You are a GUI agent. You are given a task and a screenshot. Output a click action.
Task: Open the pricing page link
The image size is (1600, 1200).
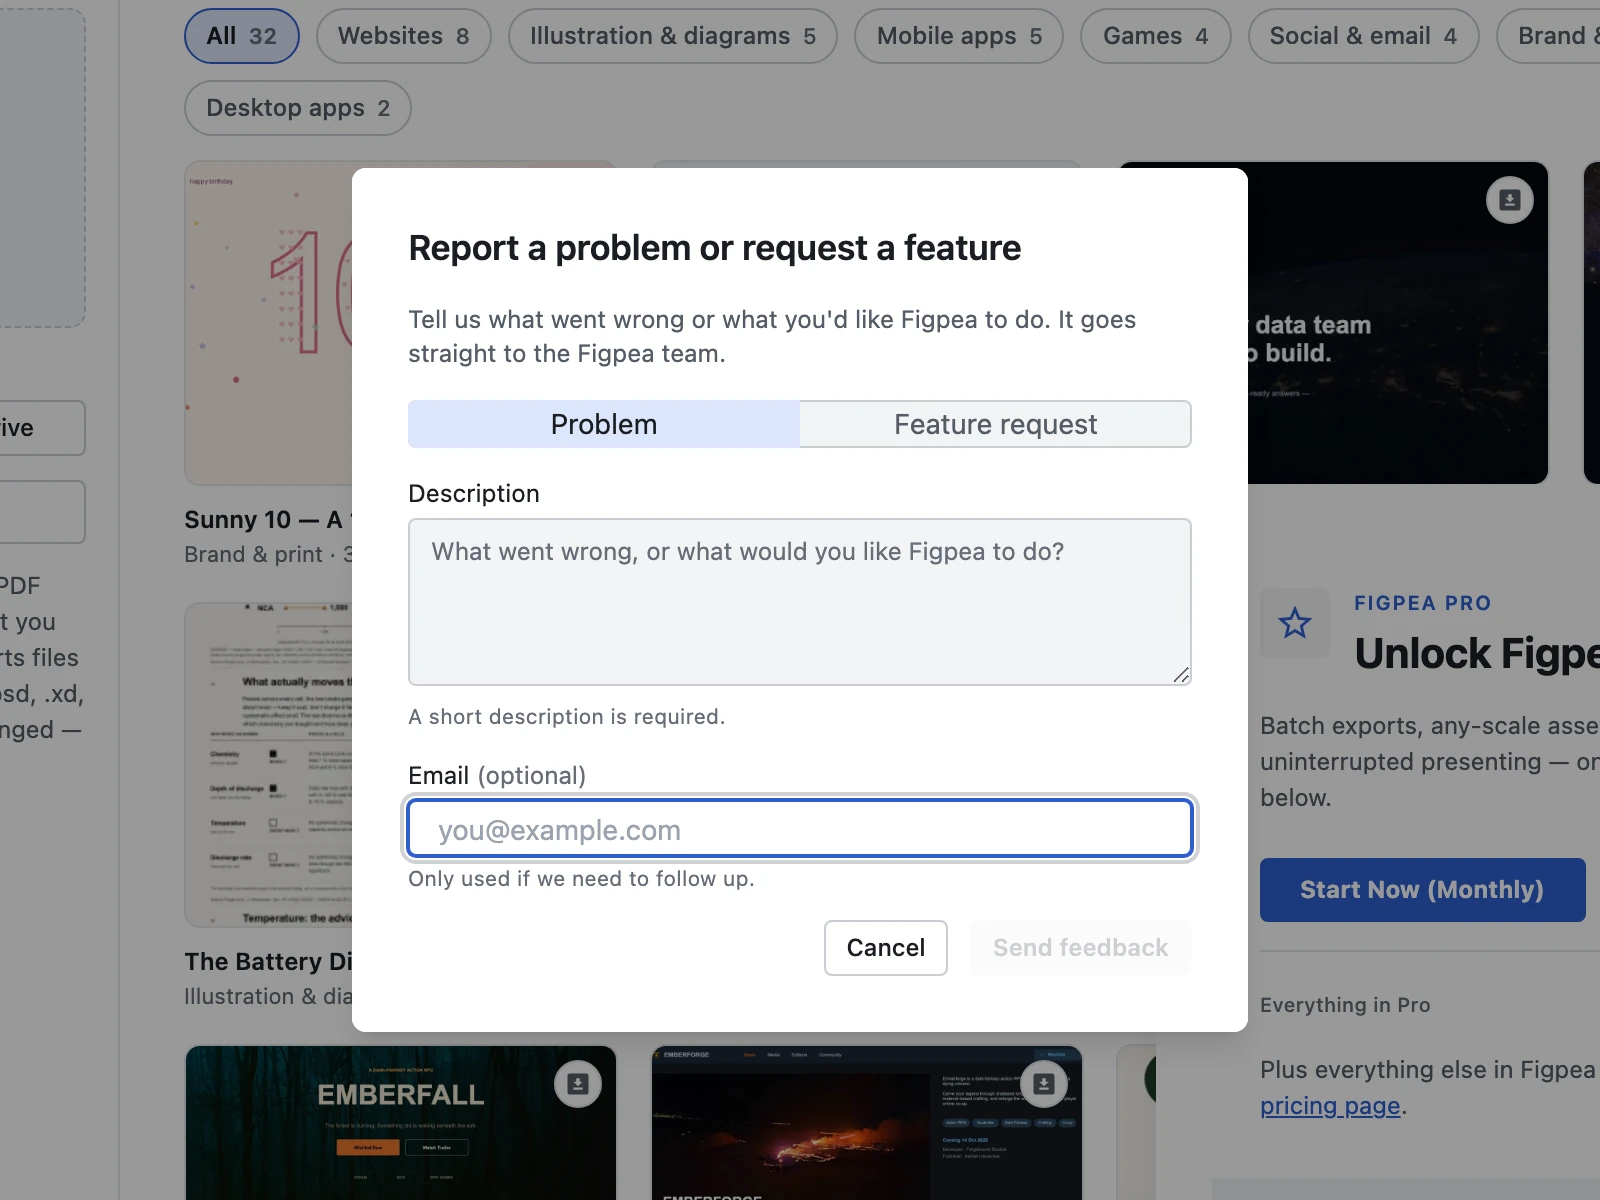coord(1330,1106)
